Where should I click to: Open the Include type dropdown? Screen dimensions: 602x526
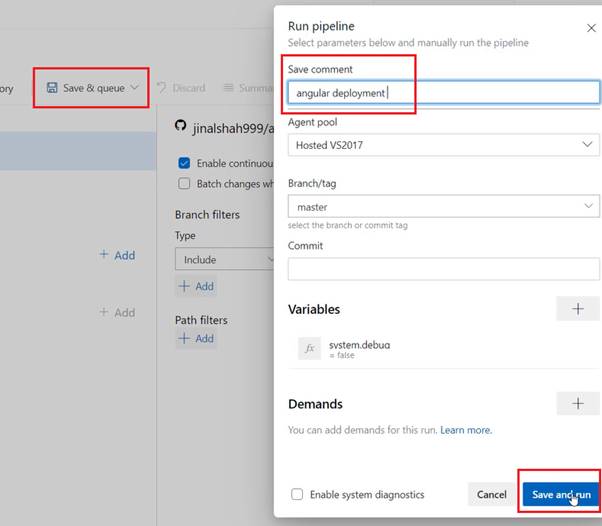tap(224, 259)
